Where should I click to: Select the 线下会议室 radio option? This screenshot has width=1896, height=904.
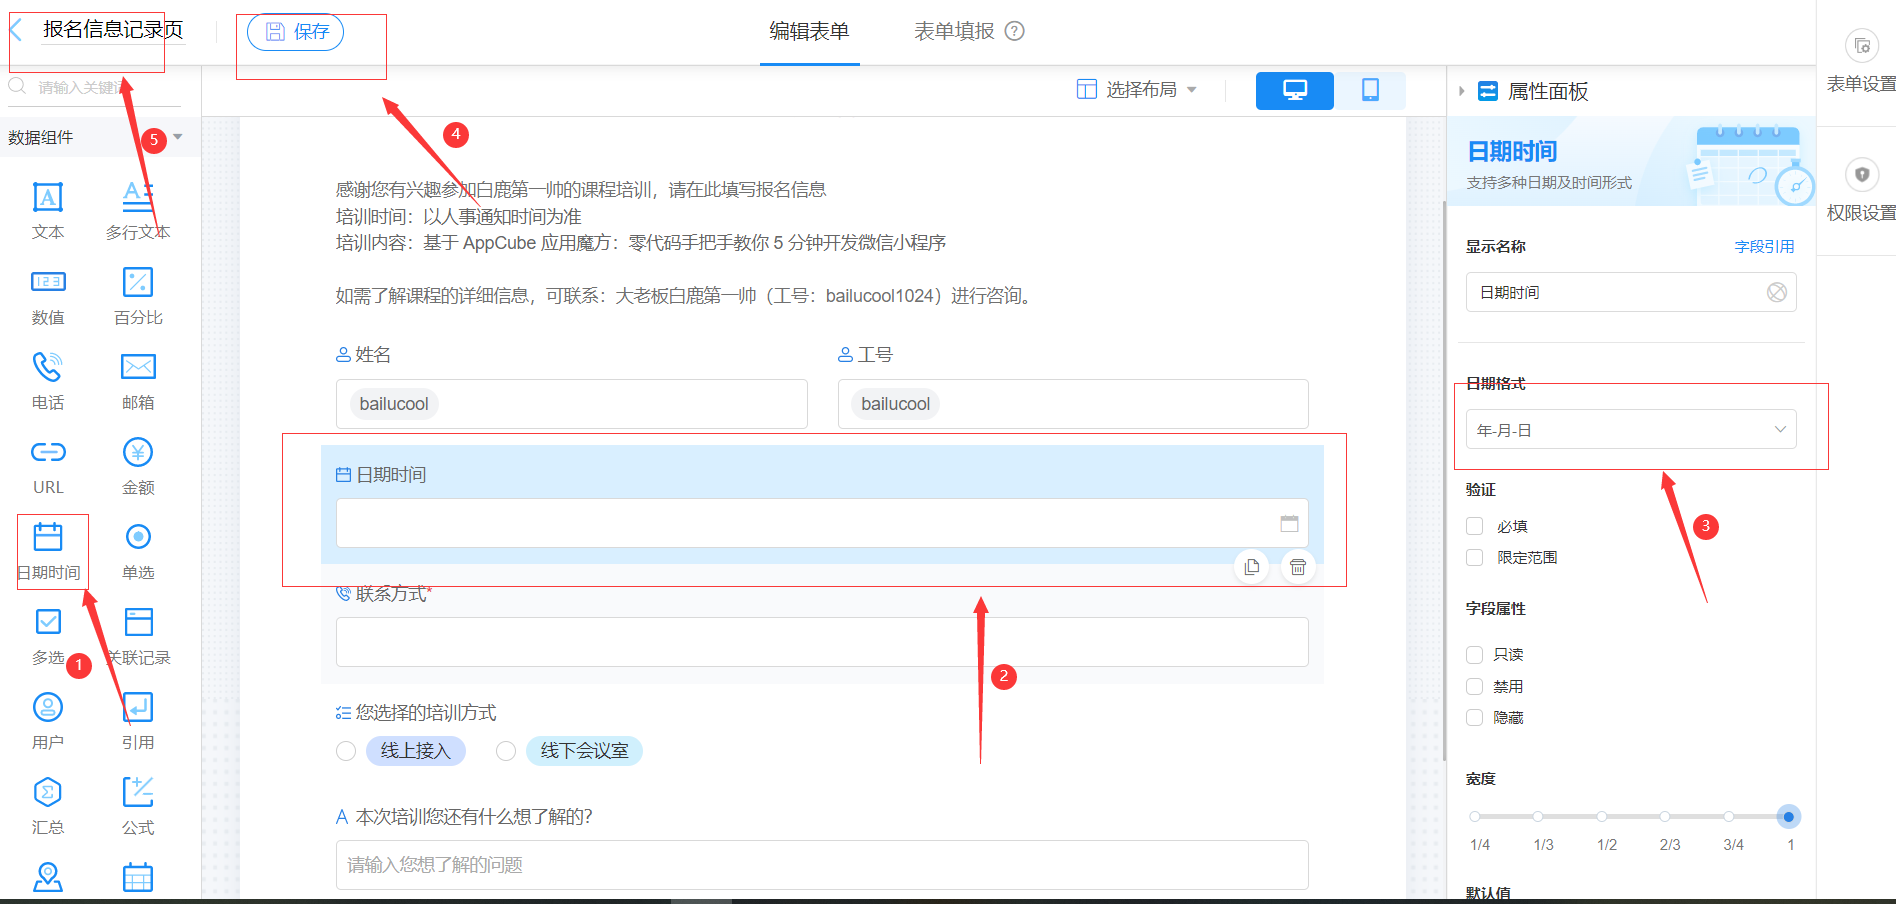(x=506, y=751)
